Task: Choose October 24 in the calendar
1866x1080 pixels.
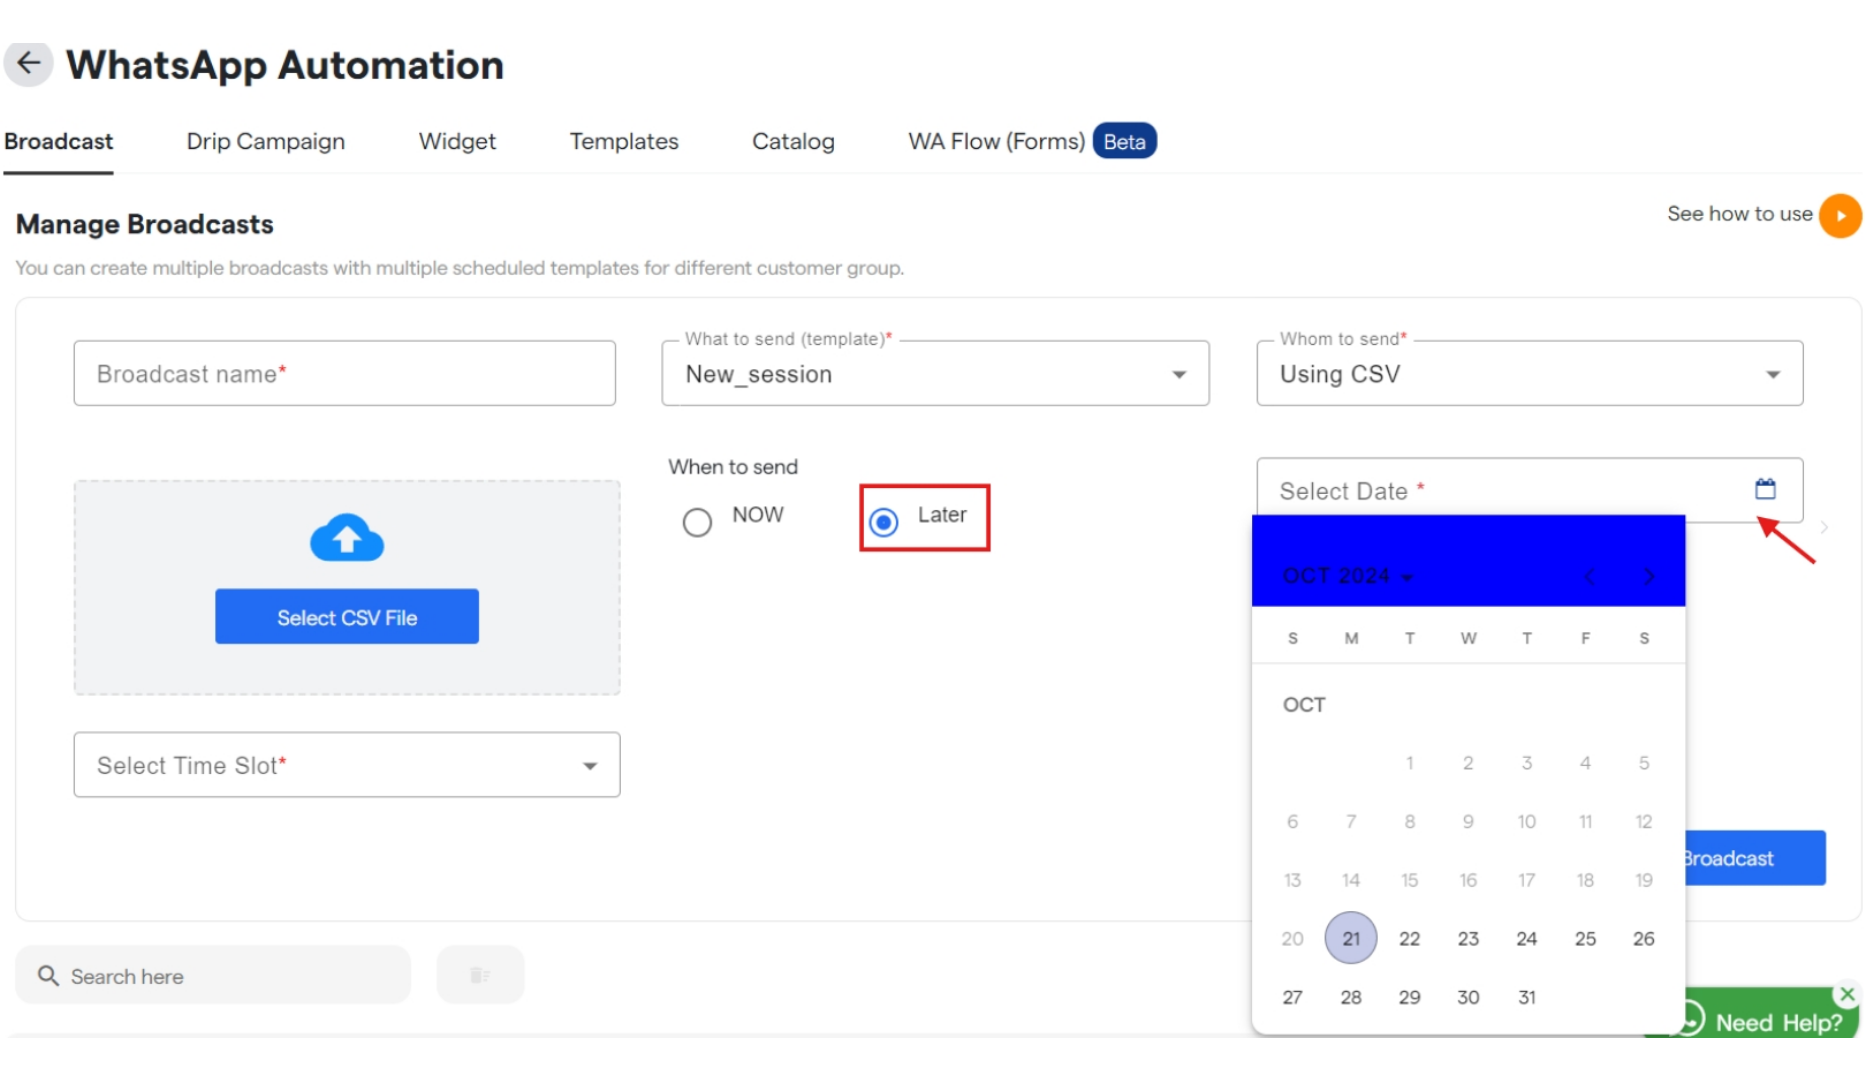Action: coord(1527,938)
